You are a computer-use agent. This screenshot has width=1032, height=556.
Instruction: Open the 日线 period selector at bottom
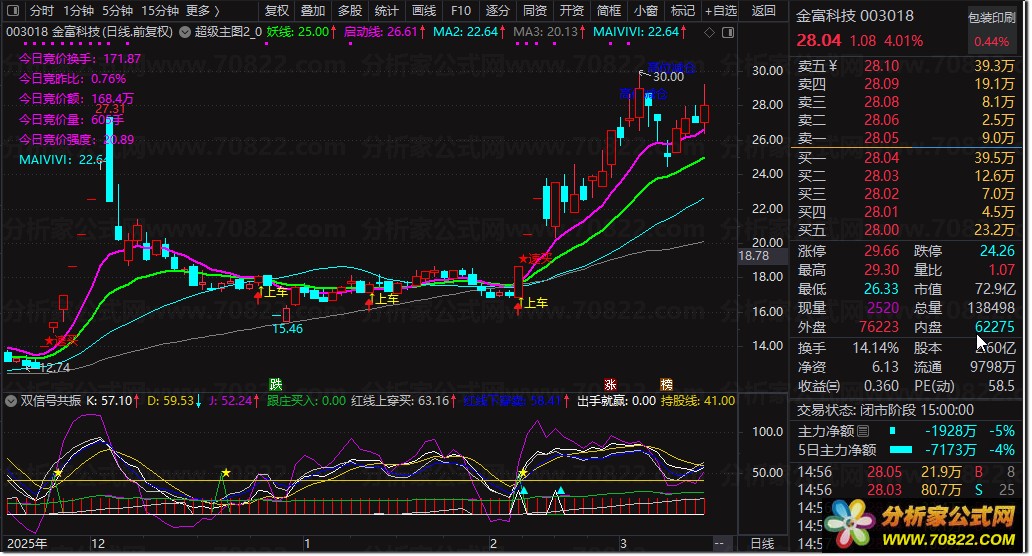[762, 543]
